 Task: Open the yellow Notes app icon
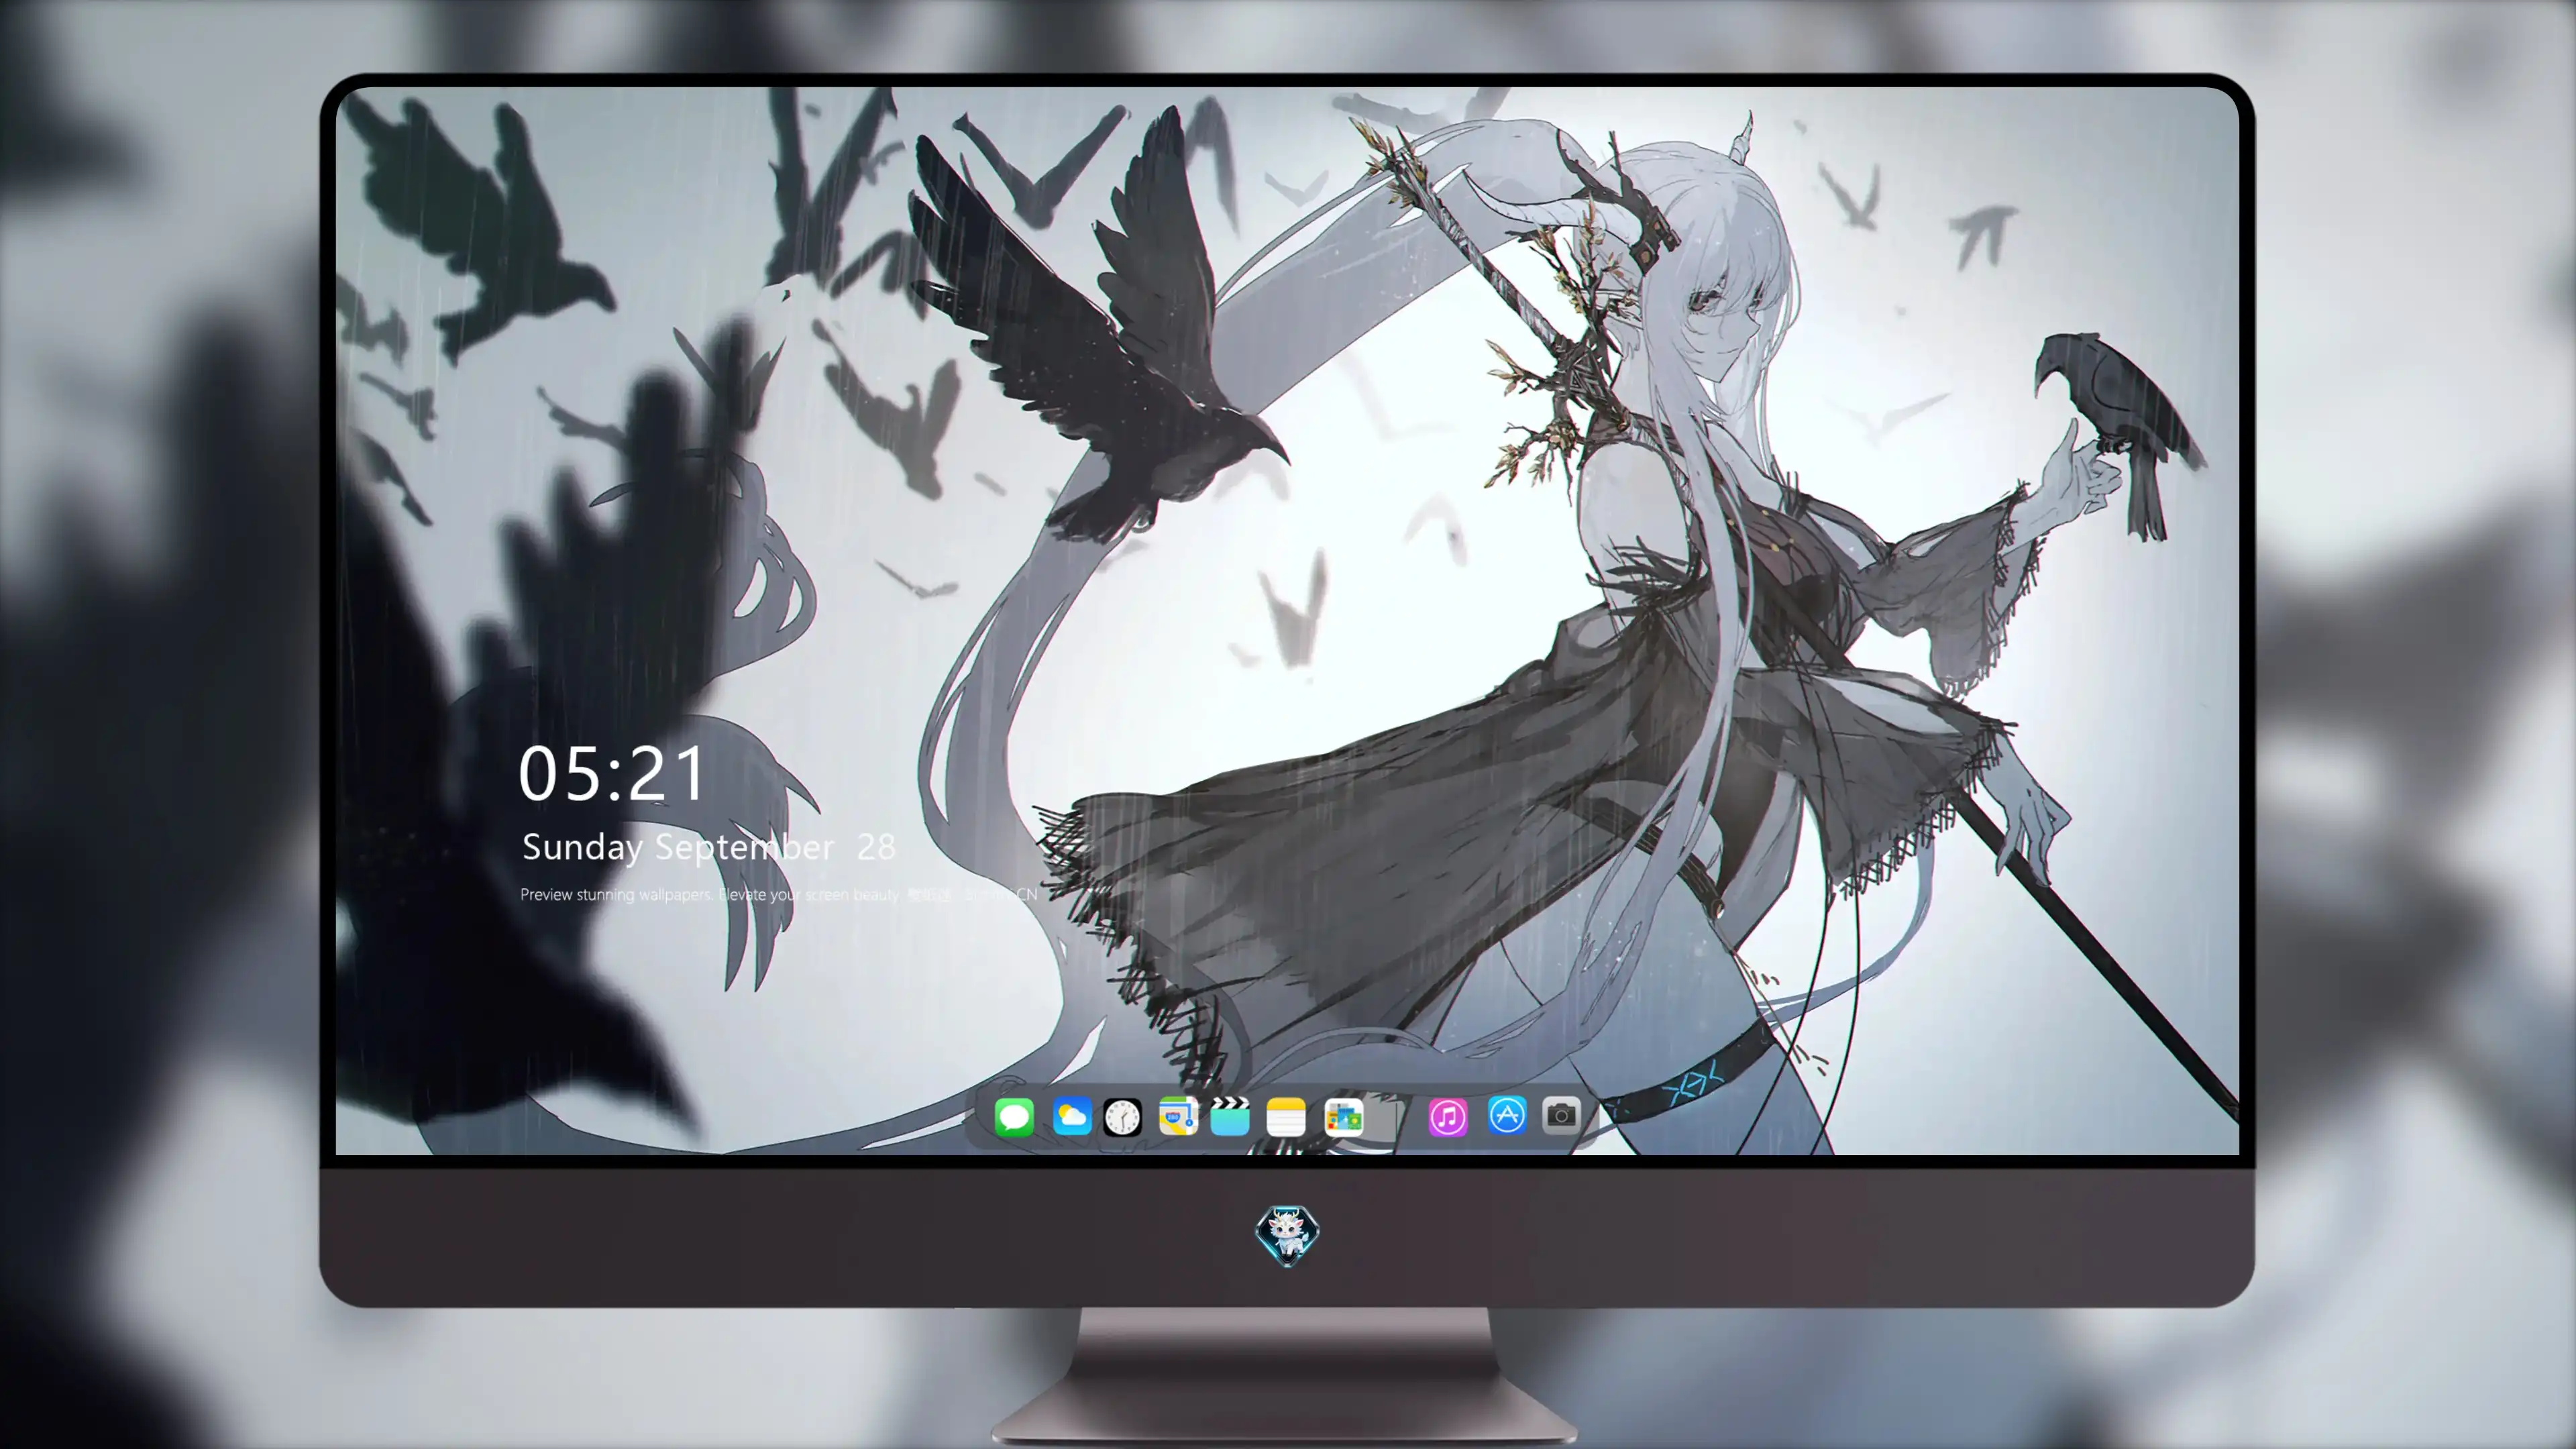pos(1286,1116)
